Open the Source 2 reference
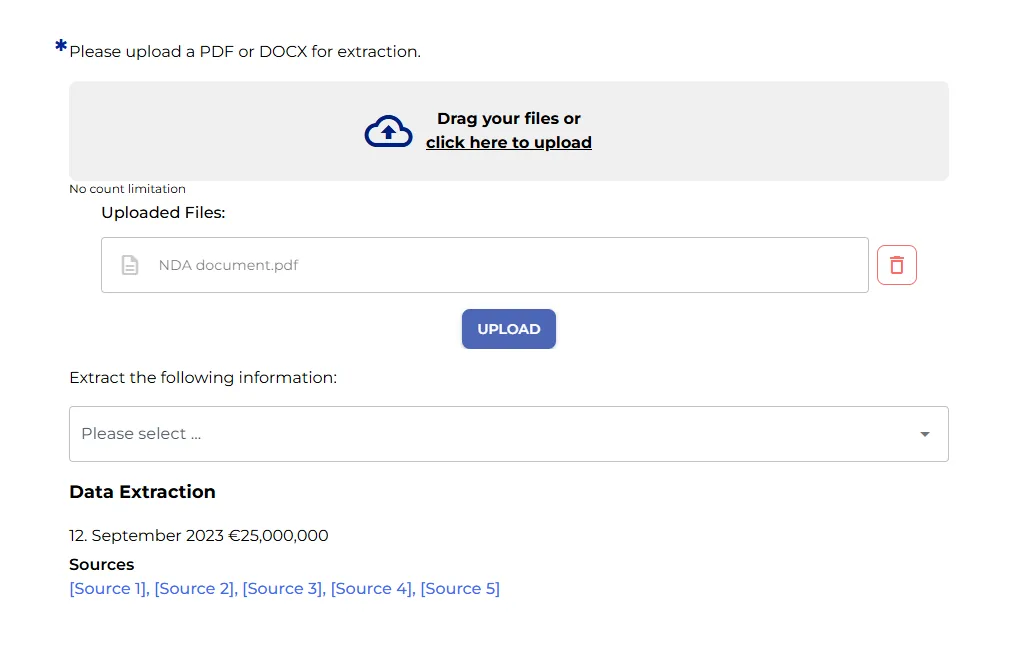 click(195, 588)
